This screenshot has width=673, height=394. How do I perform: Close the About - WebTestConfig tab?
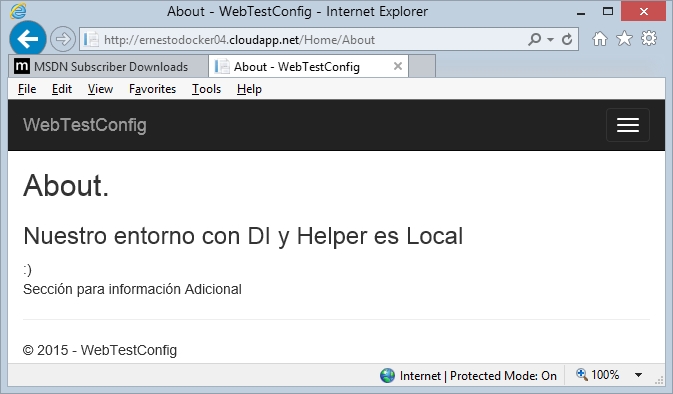coord(398,66)
